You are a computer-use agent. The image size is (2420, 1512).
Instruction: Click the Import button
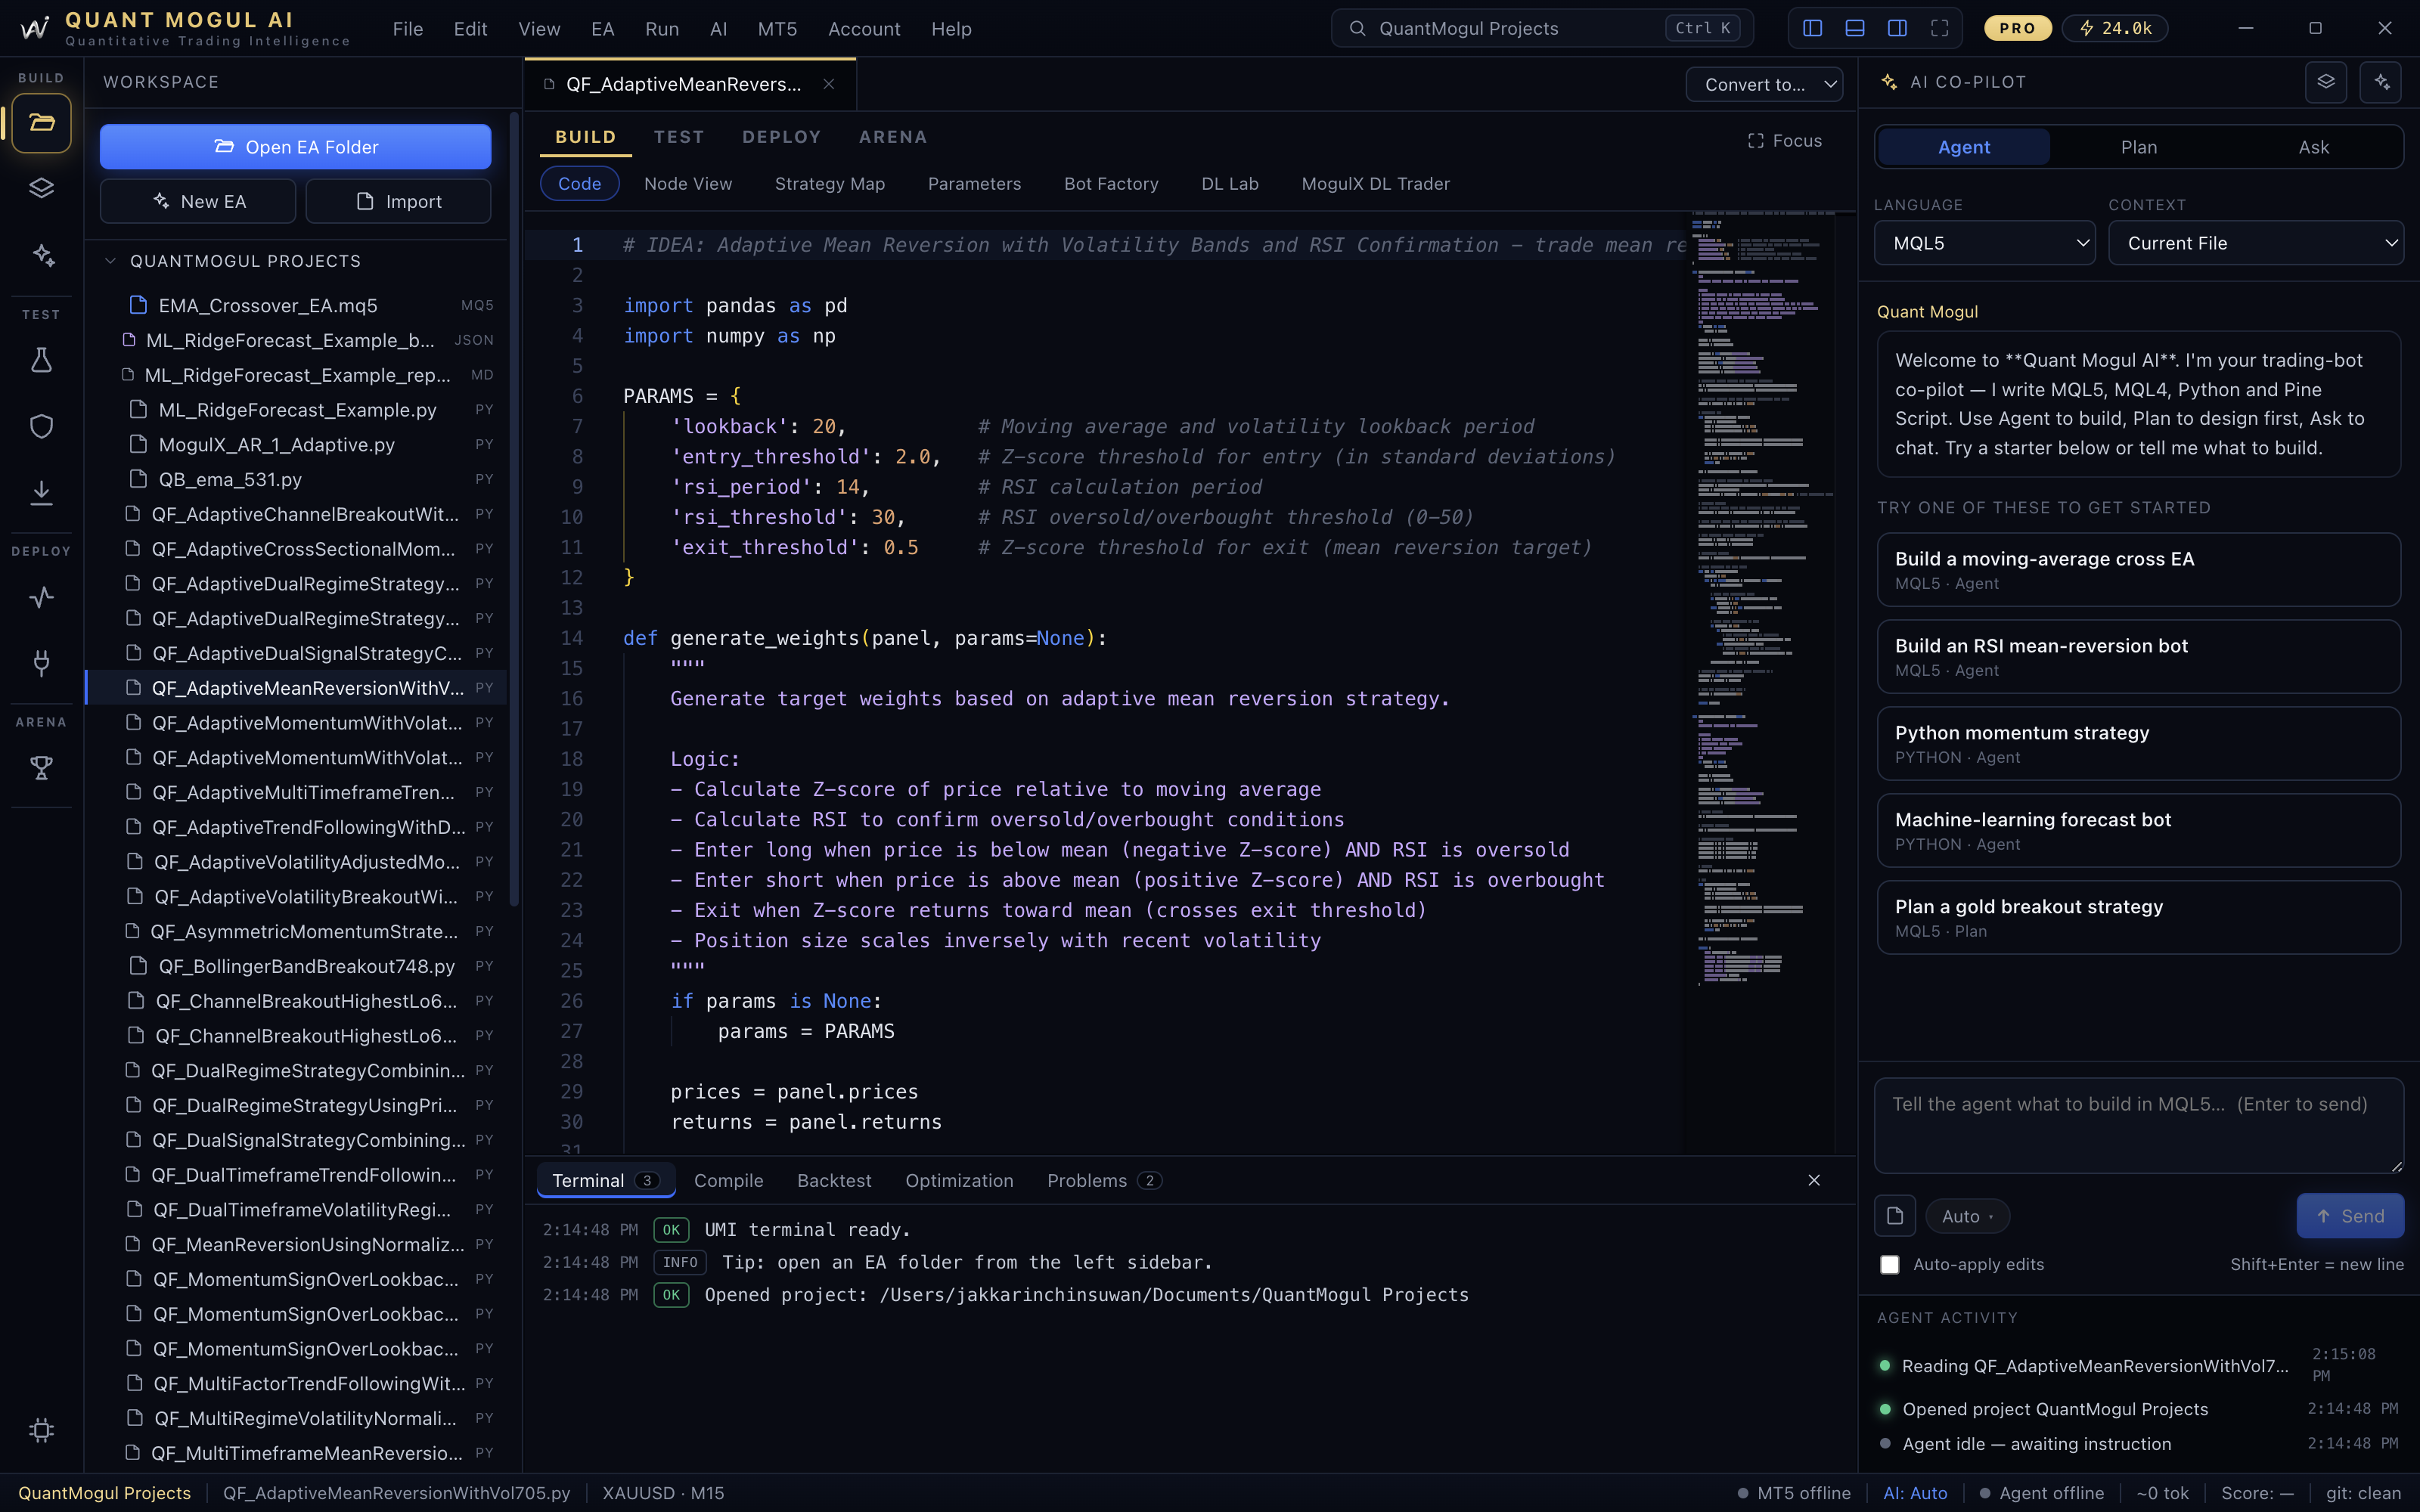(398, 202)
